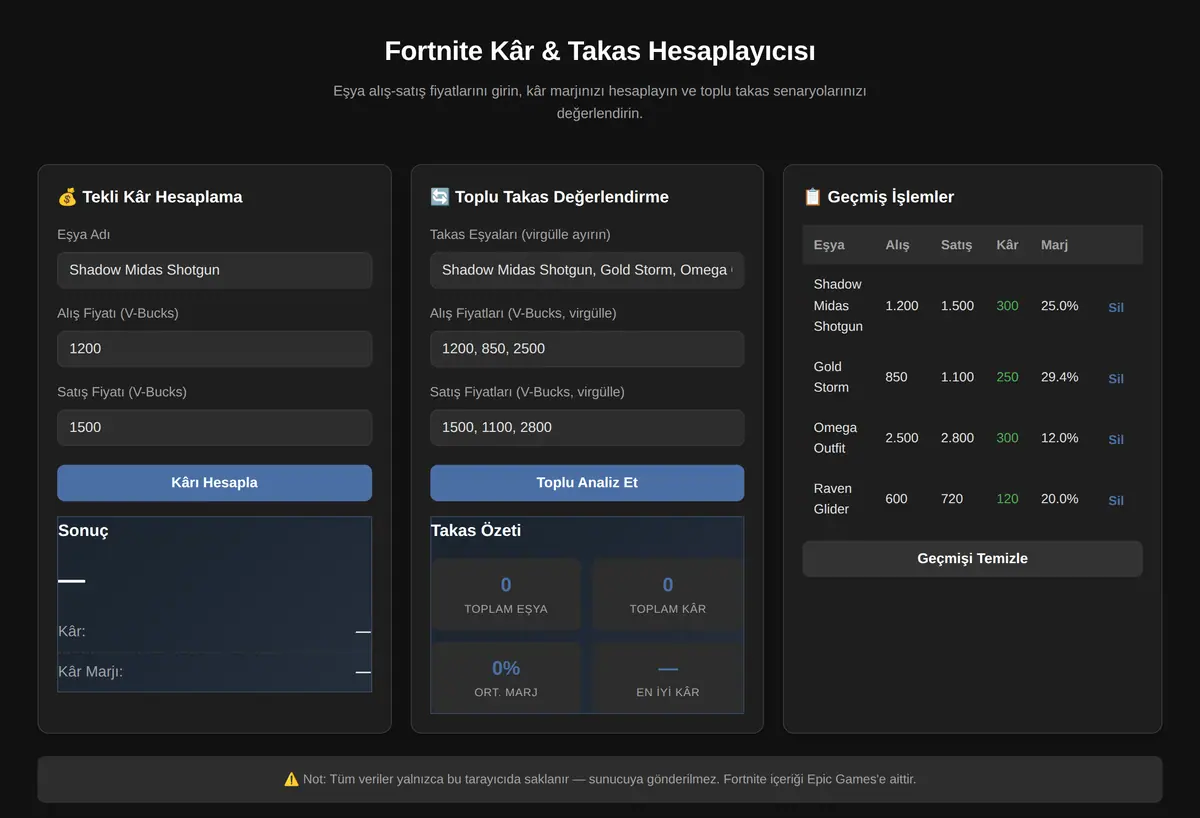Focus the single Satış Fiyatı field with 1500

214,427
